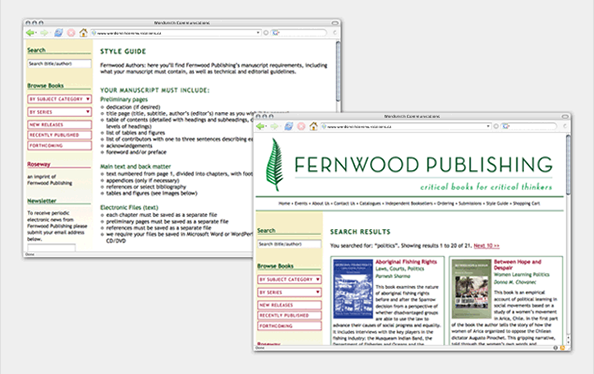Focus title/author search field in Style Guide window
594x374 pixels.
click(59, 64)
